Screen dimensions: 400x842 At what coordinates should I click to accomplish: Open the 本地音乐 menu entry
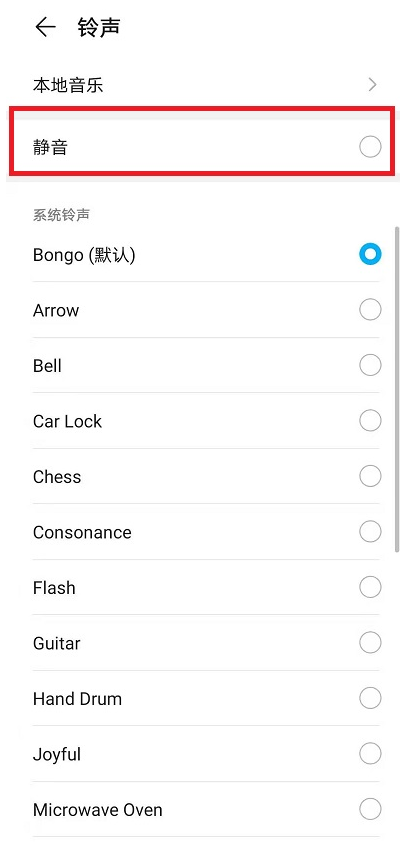(200, 85)
